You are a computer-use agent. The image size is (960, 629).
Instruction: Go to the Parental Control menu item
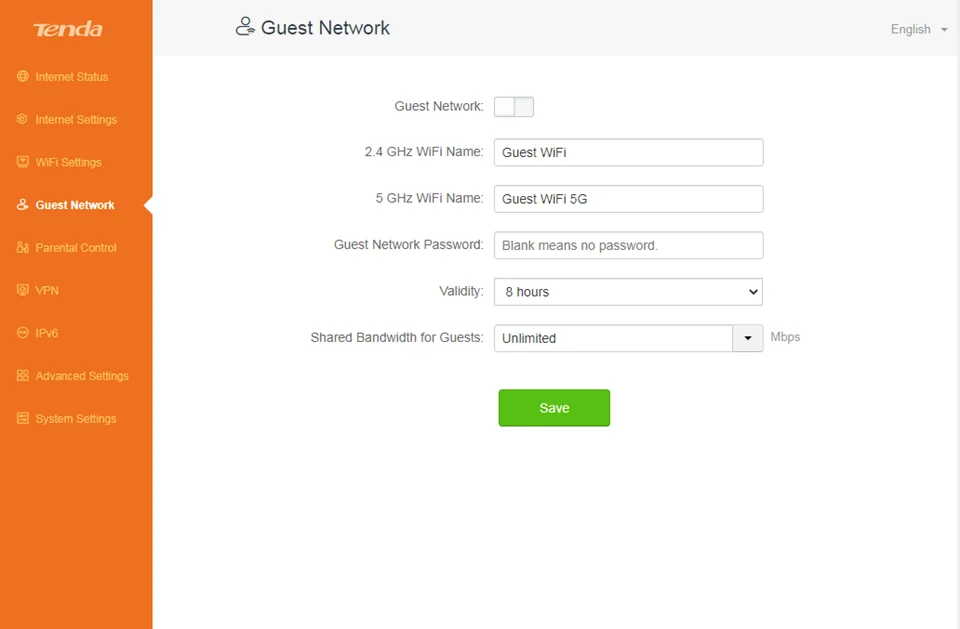coord(76,248)
